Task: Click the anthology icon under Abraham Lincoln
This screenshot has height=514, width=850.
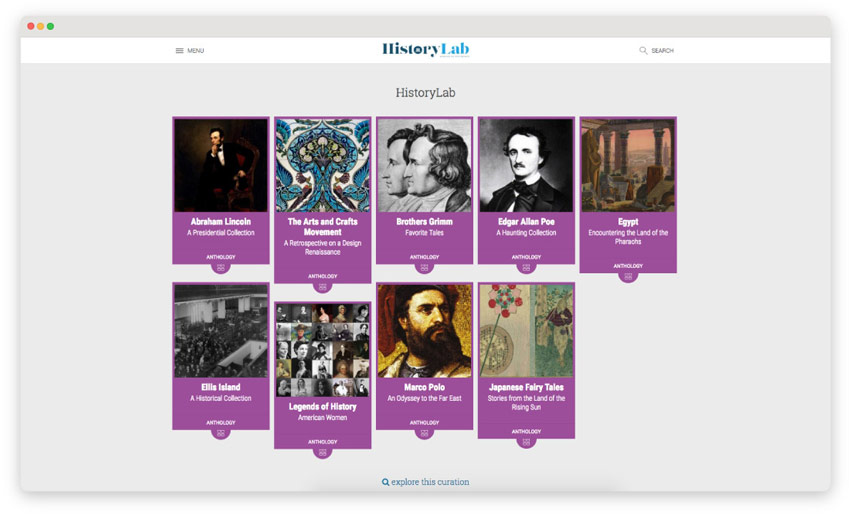Action: (x=221, y=268)
